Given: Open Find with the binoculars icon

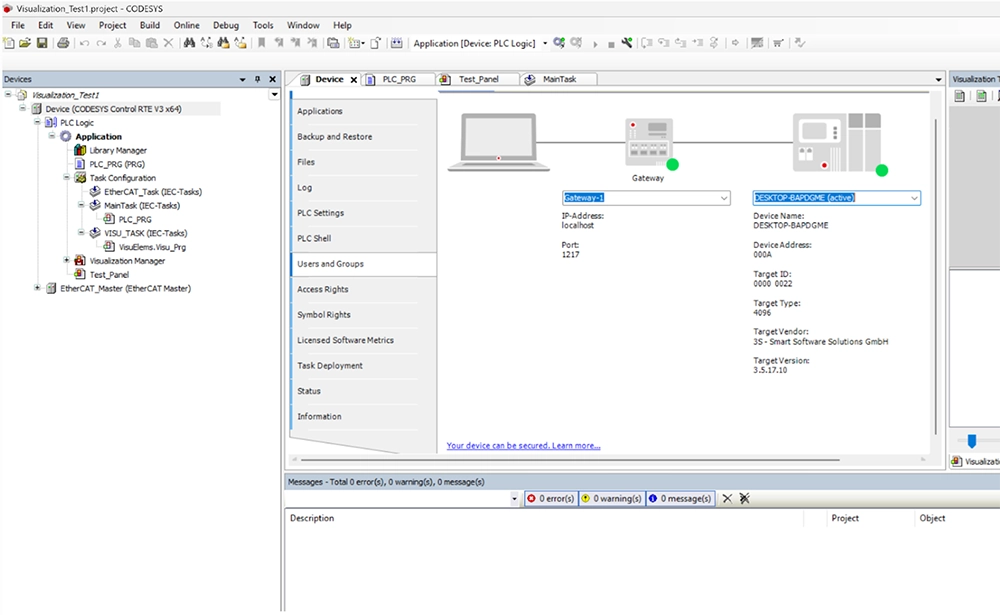Looking at the screenshot, I should point(189,43).
